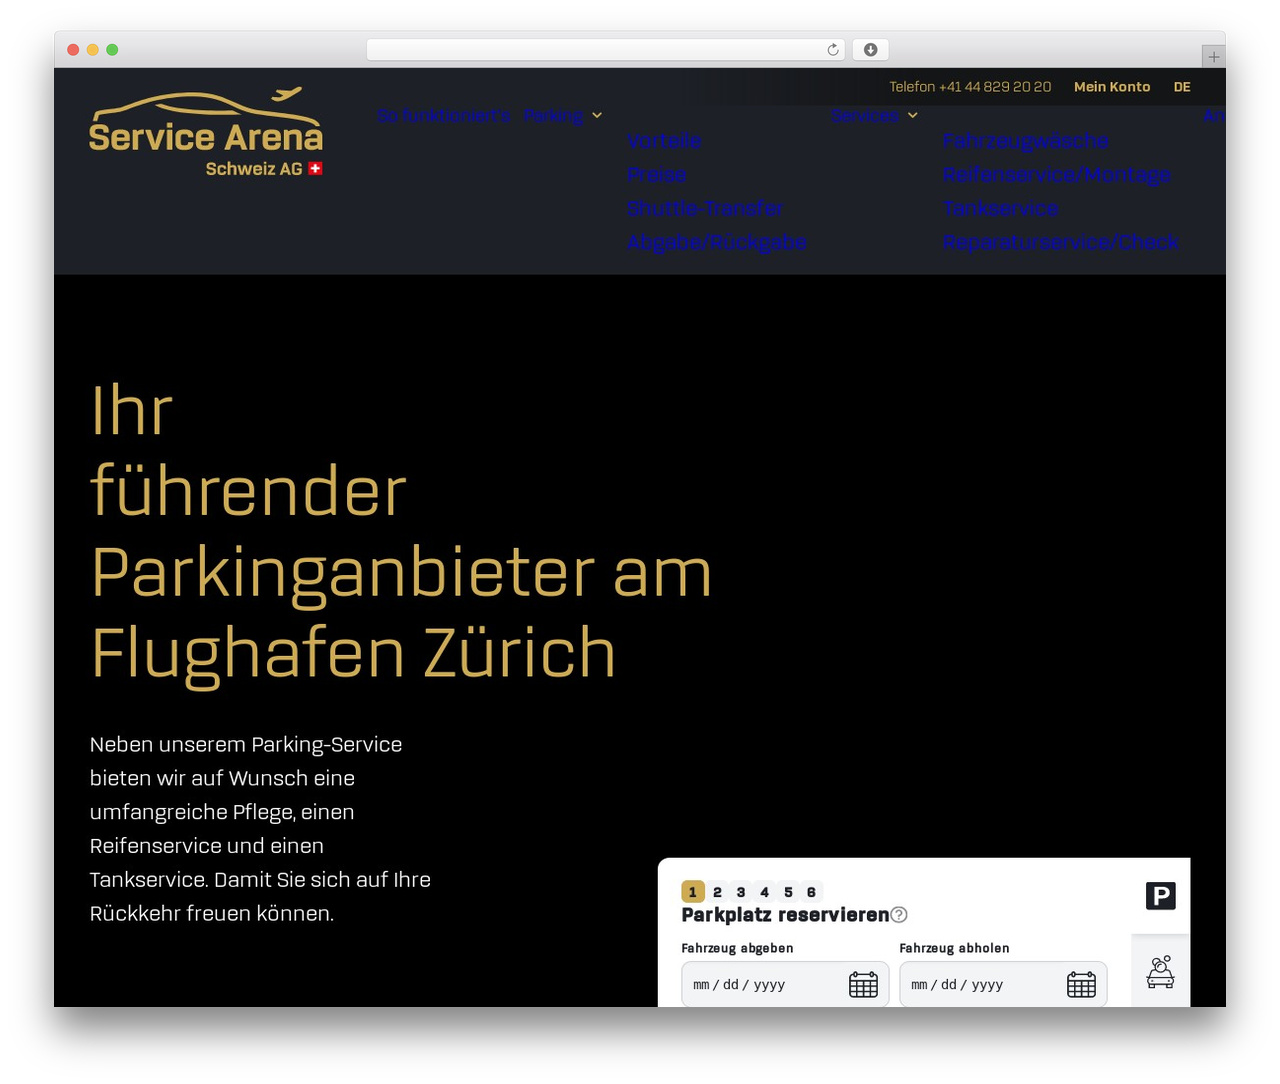Screen dimensions: 1280x1084
Task: Click the heading "Parkplatz reservieren"
Action: 785,915
